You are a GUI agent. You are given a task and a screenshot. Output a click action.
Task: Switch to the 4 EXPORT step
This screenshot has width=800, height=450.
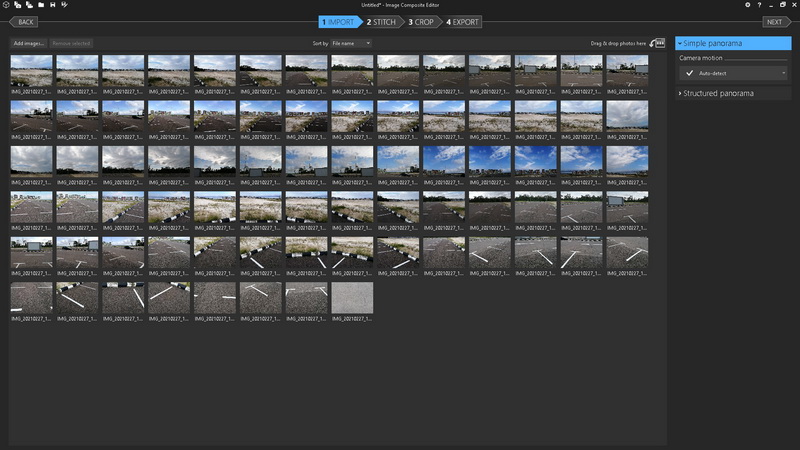click(463, 21)
